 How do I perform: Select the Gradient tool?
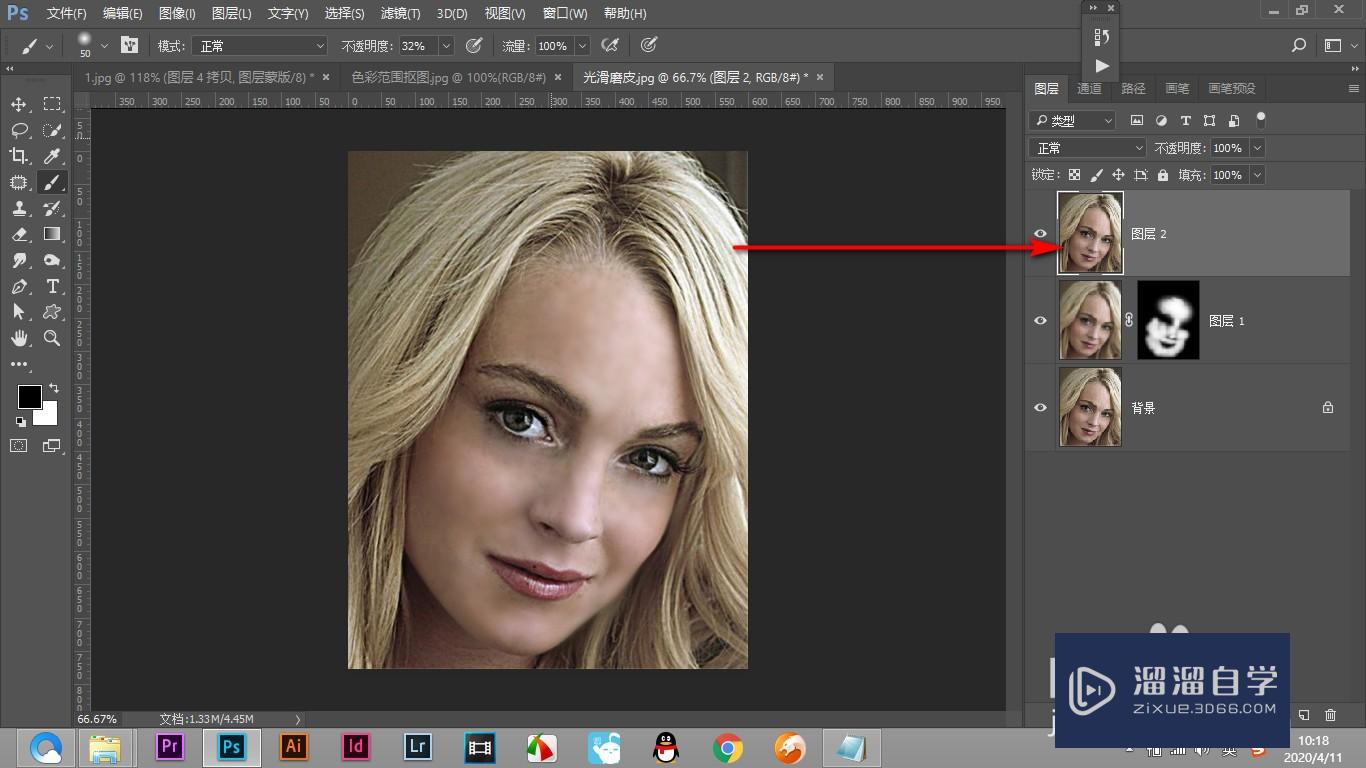pyautogui.click(x=52, y=234)
